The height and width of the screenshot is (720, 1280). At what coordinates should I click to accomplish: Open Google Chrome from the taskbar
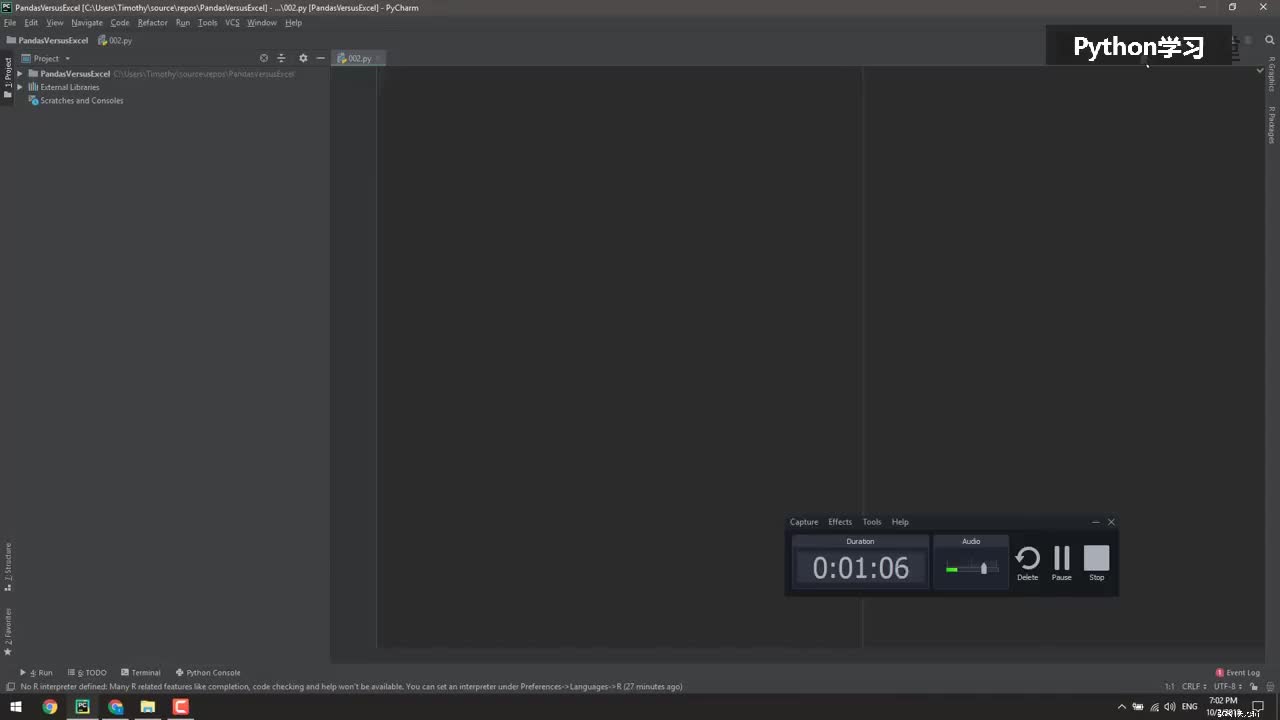point(50,707)
